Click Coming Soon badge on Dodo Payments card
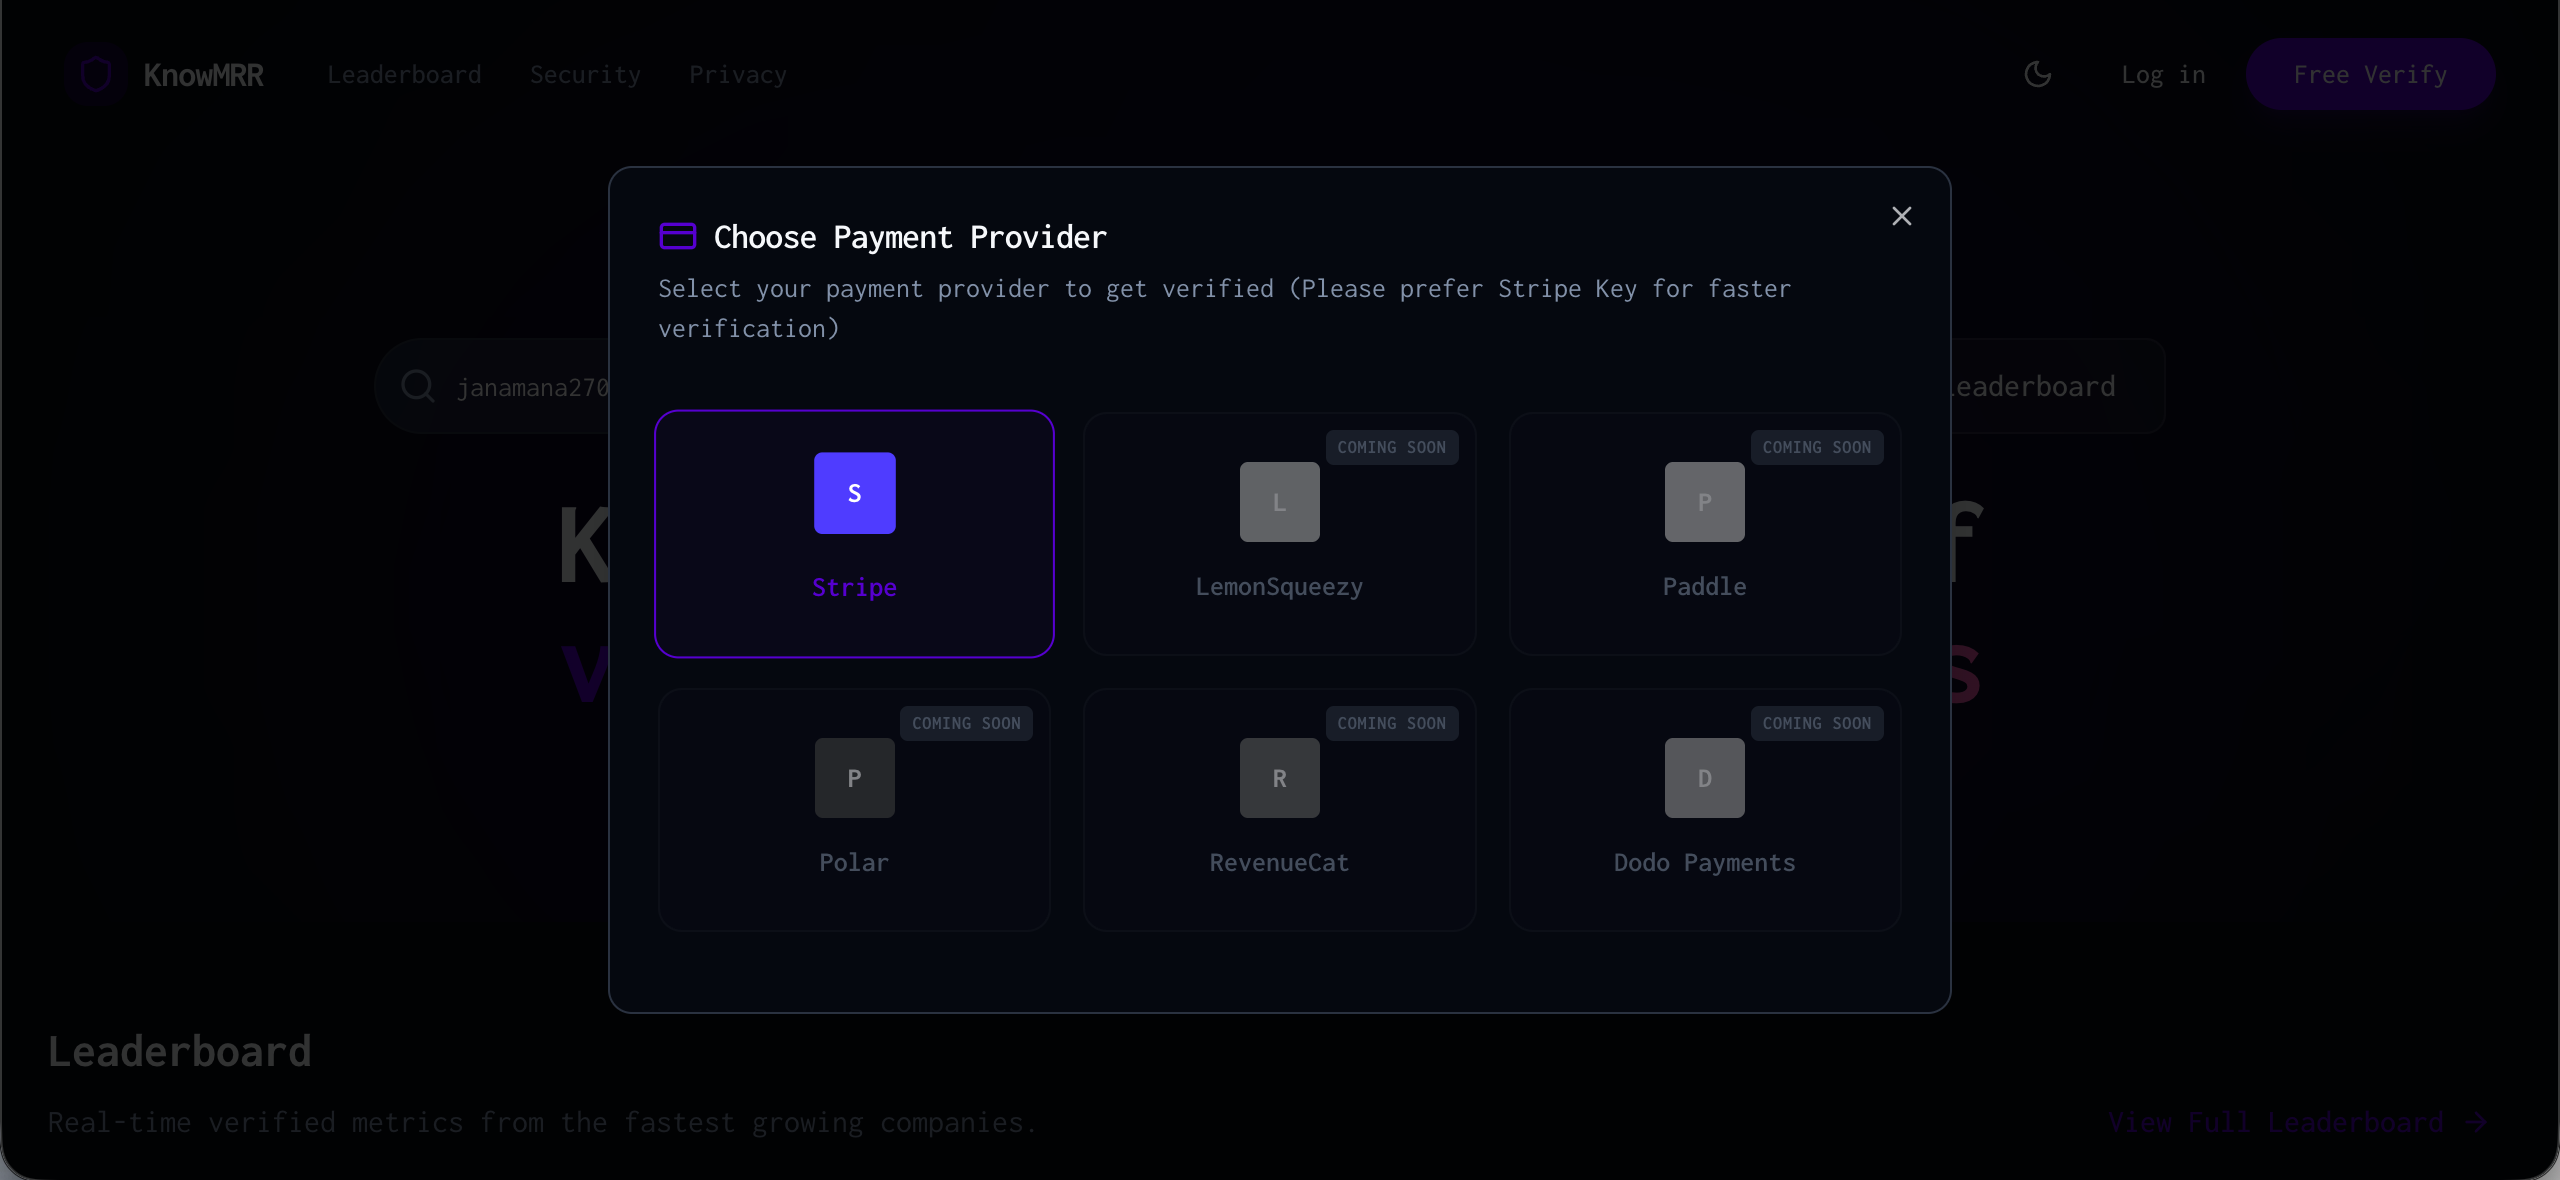2560x1180 pixels. 1816,723
